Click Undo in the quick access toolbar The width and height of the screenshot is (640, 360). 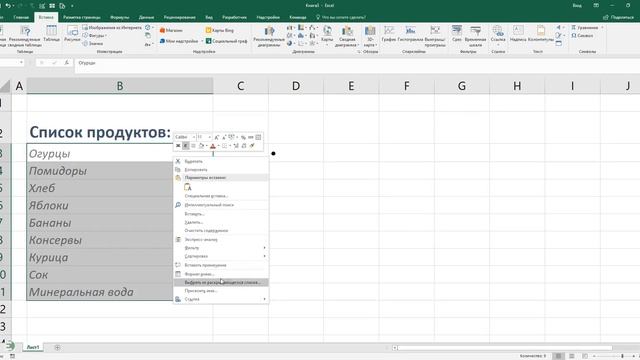click(8, 6)
